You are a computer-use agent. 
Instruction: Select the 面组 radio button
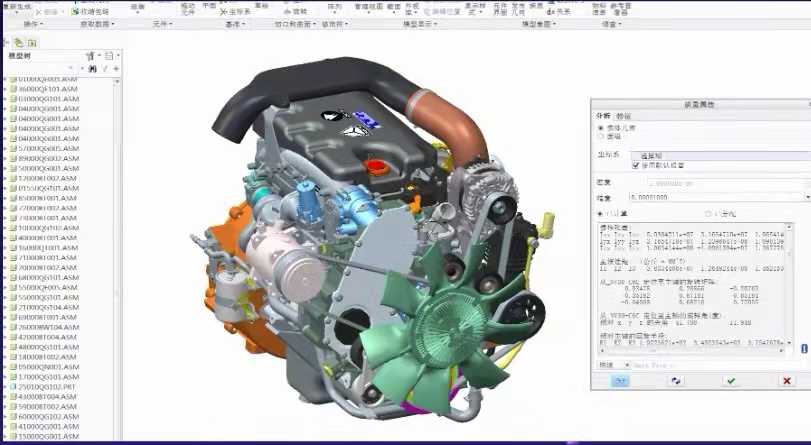(x=601, y=137)
